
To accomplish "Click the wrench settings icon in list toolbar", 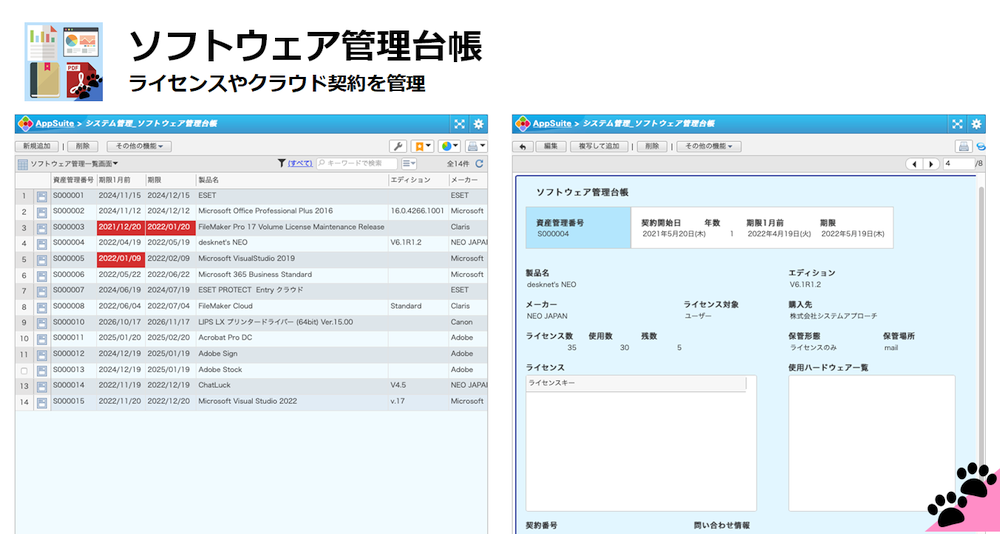I will (397, 146).
